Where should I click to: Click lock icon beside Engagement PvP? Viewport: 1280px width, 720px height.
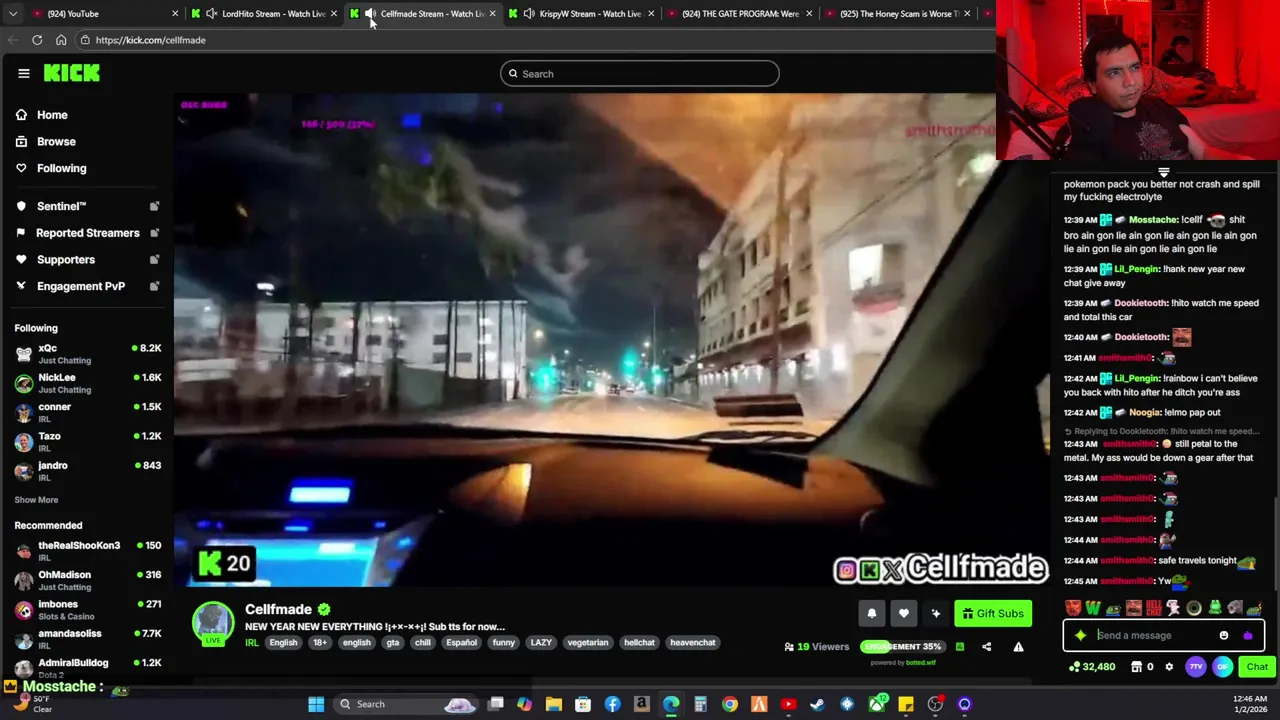[x=154, y=286]
